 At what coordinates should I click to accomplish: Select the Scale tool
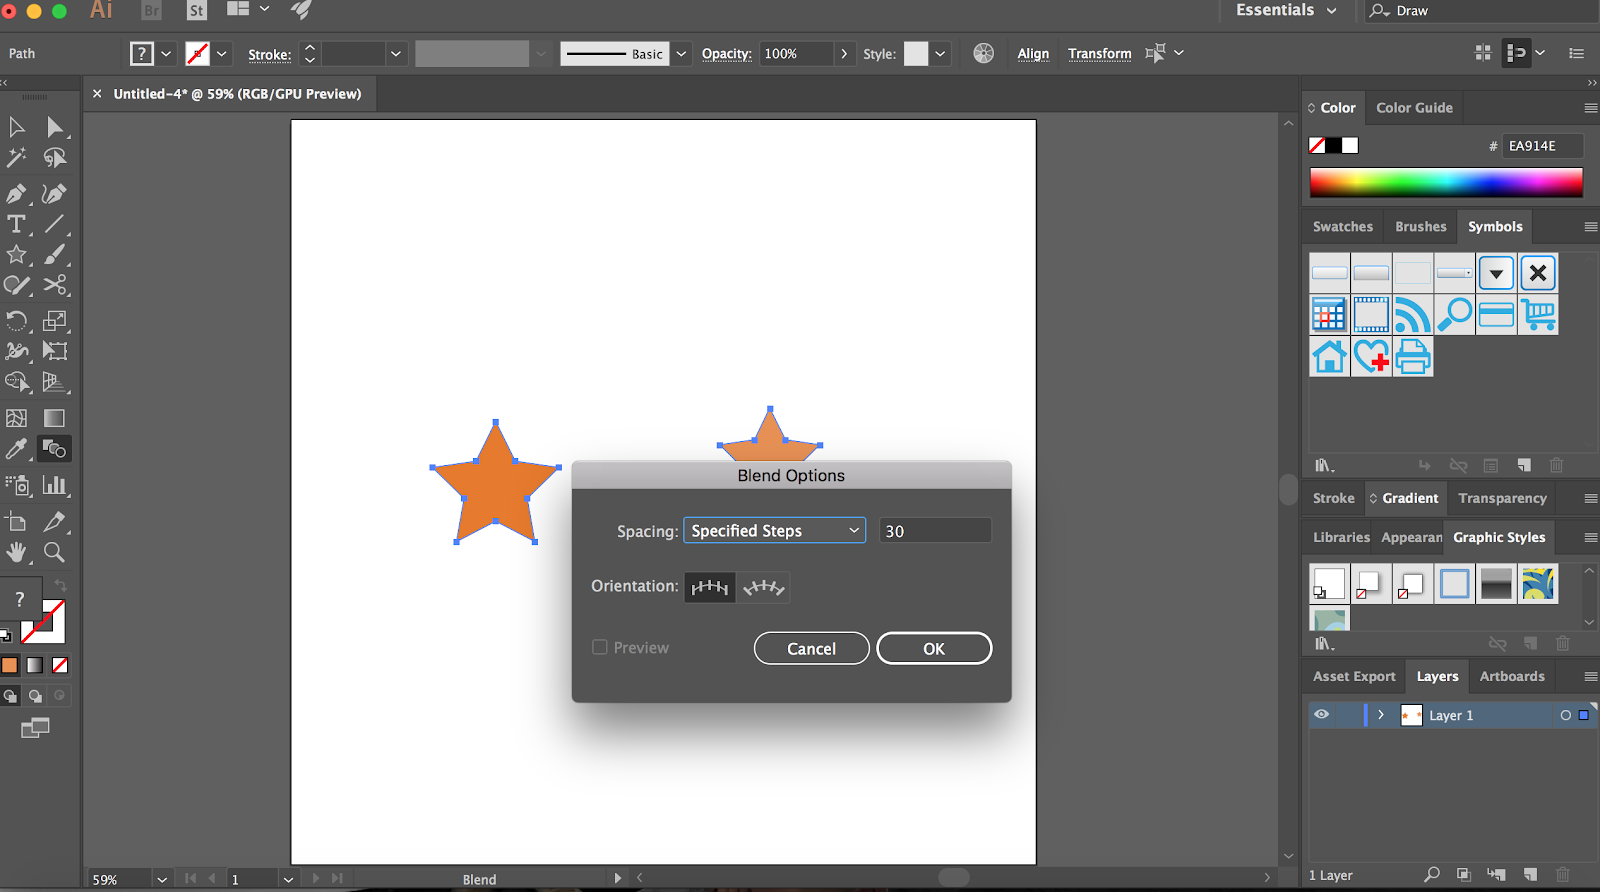pyautogui.click(x=55, y=321)
